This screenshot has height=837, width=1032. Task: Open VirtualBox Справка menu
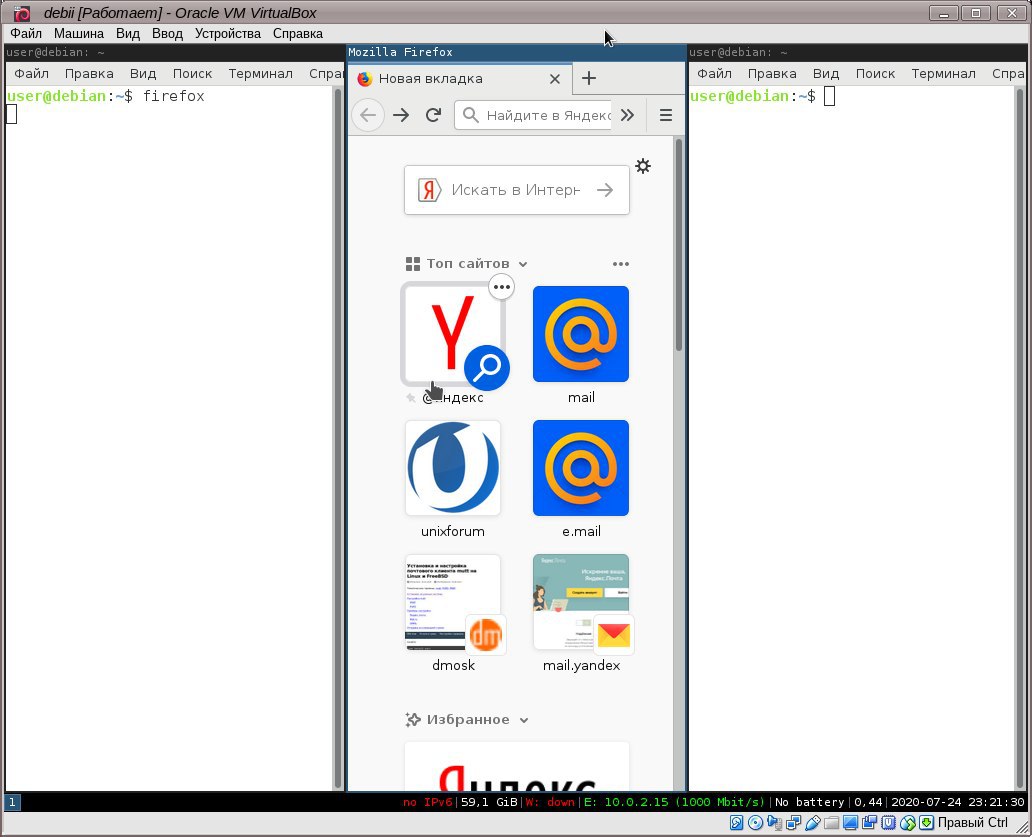[297, 34]
